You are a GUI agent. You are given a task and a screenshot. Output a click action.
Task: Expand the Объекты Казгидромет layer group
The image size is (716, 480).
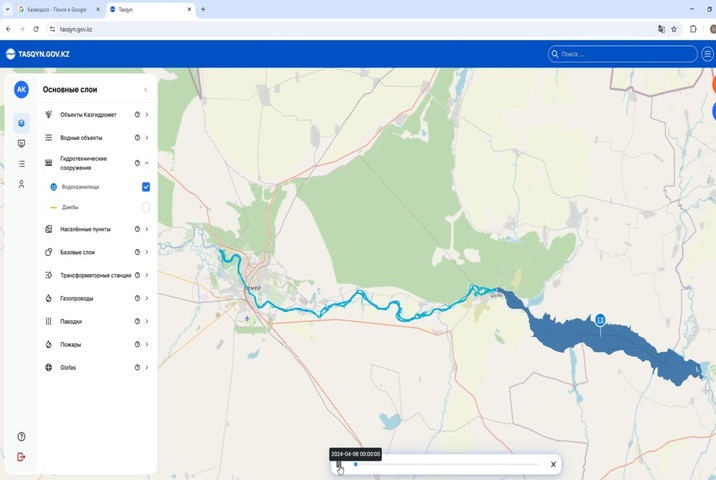pyautogui.click(x=147, y=115)
